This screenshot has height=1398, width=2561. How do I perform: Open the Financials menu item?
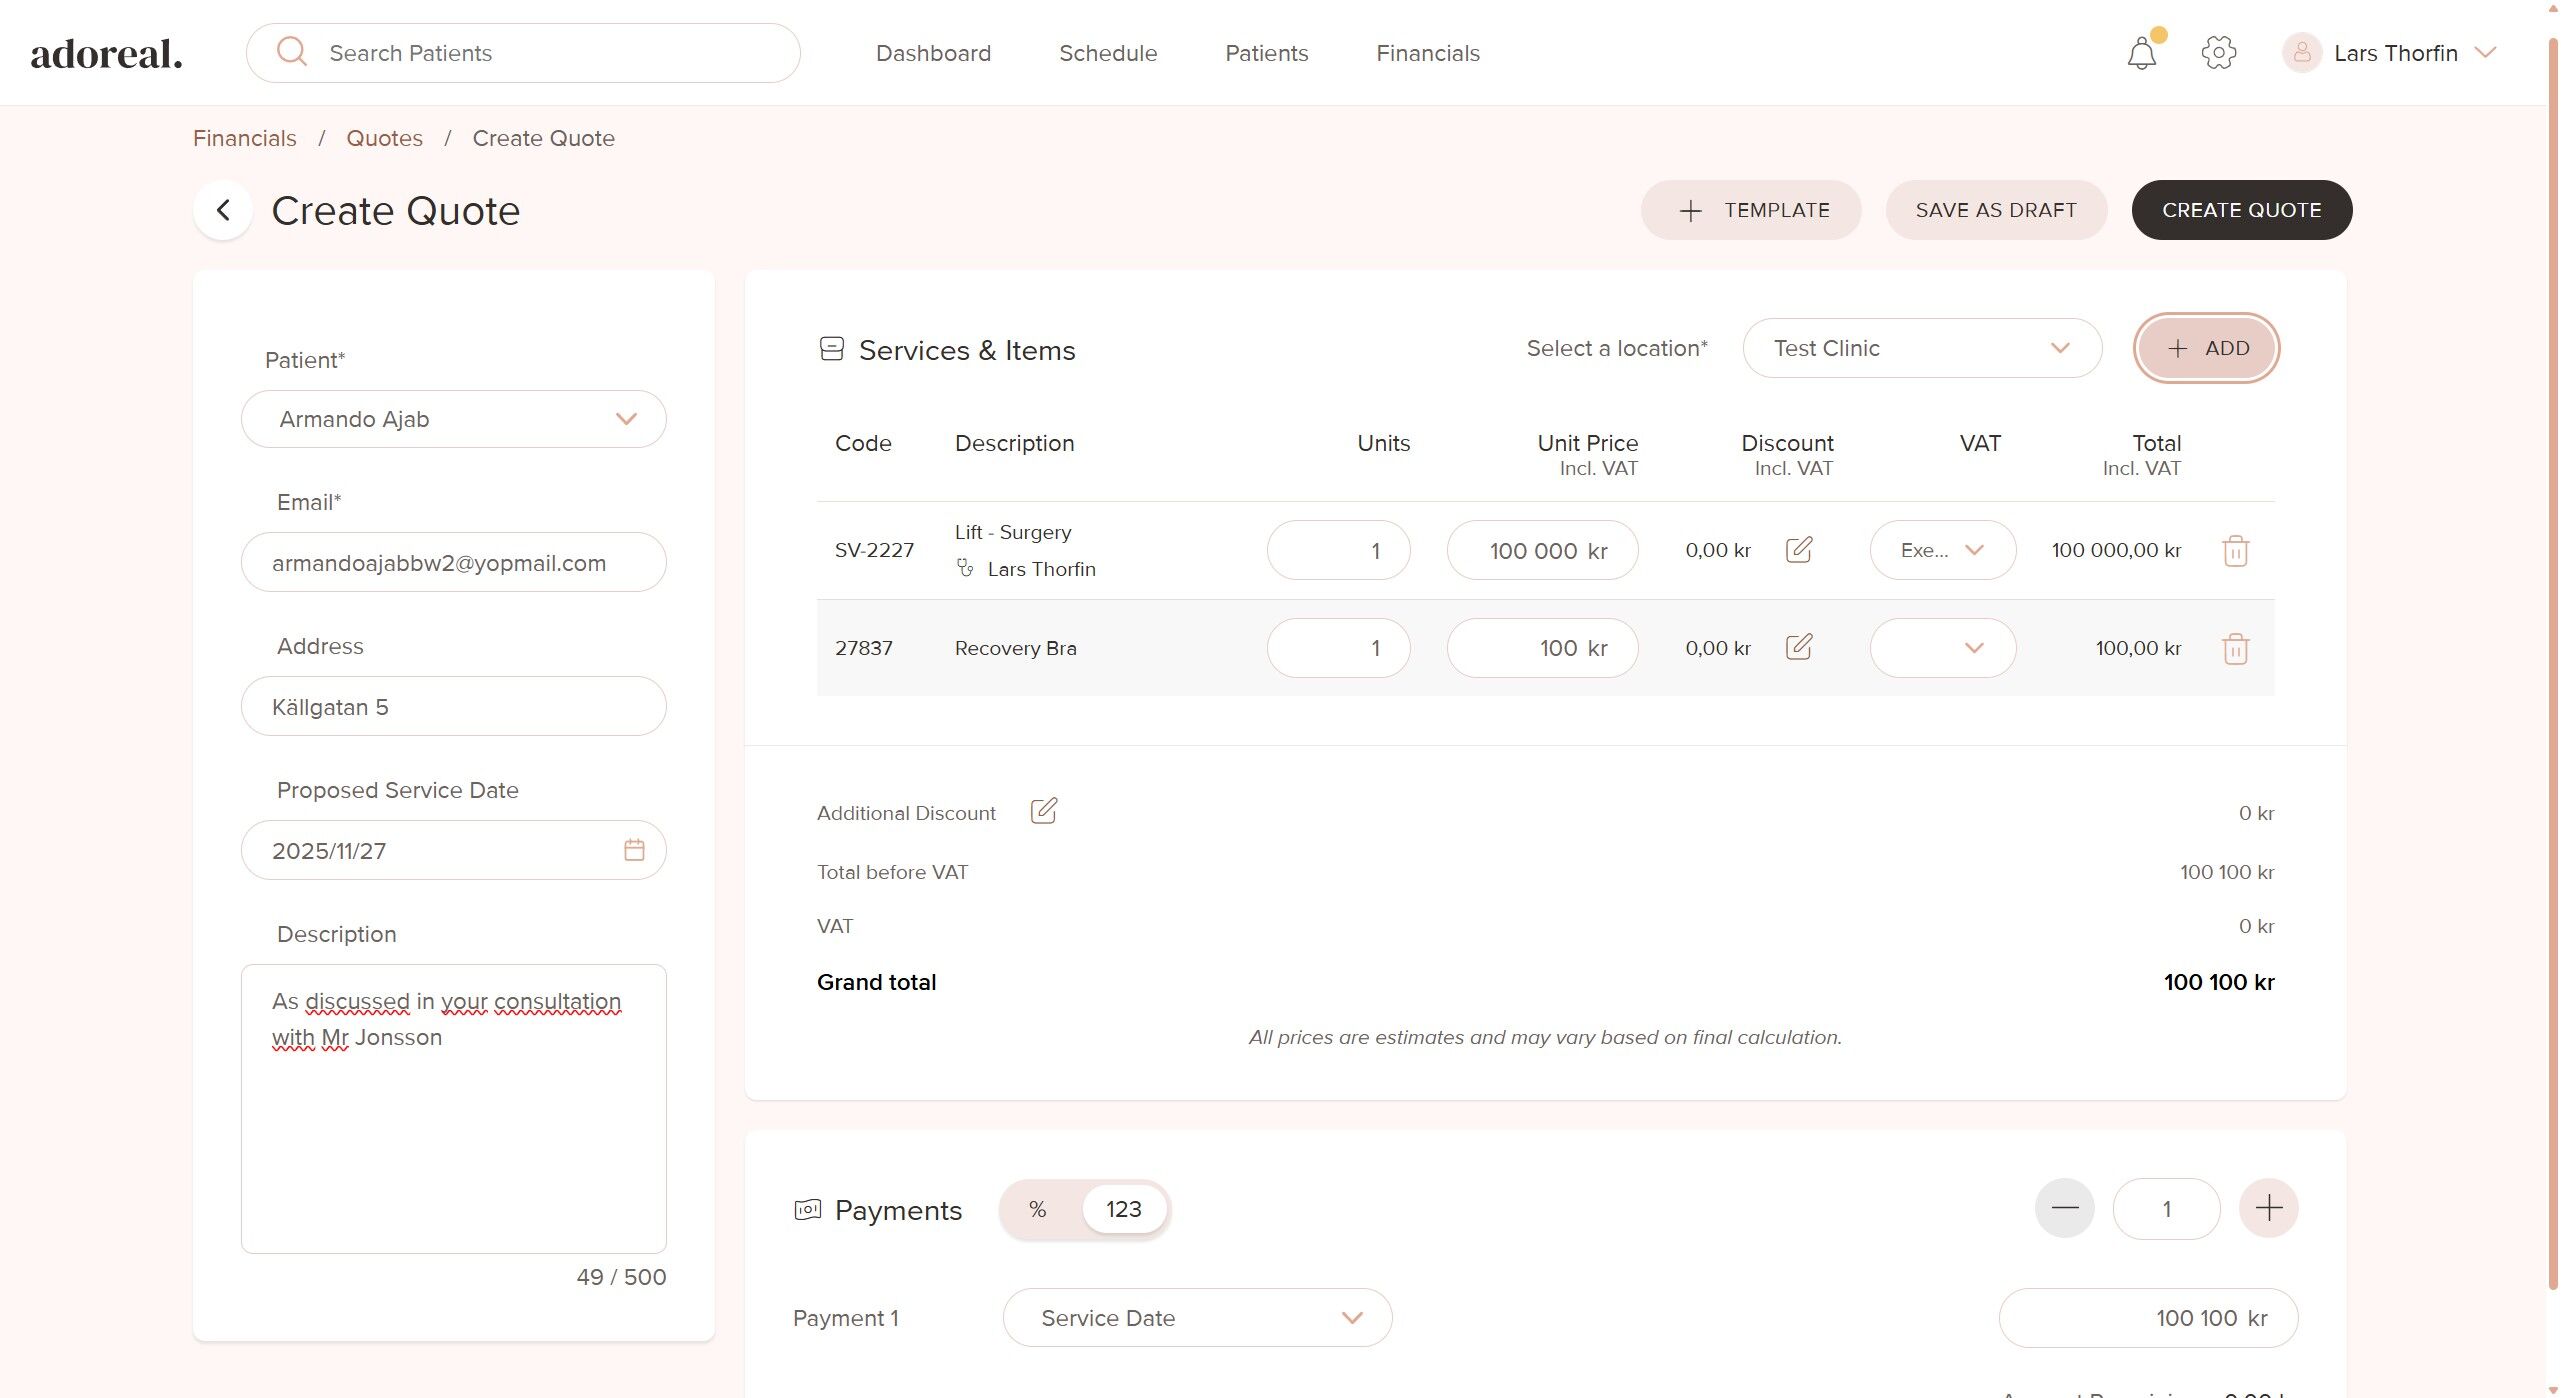pyautogui.click(x=1427, y=53)
